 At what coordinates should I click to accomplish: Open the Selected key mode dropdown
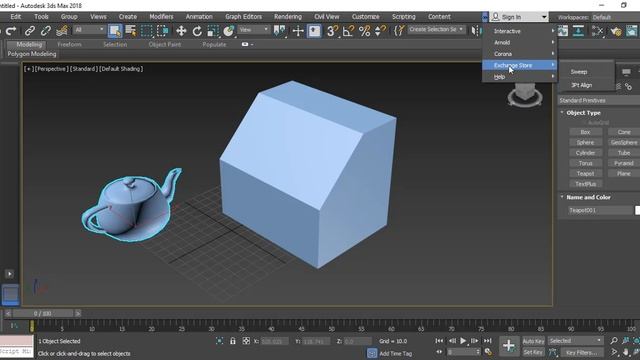[x=575, y=340]
